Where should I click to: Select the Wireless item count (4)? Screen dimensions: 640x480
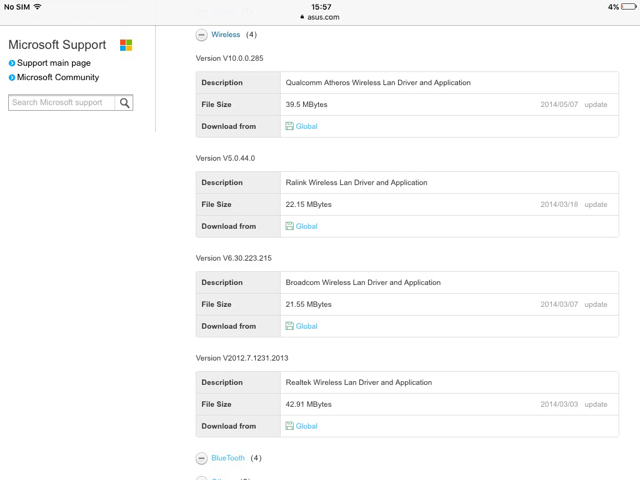pyautogui.click(x=251, y=35)
